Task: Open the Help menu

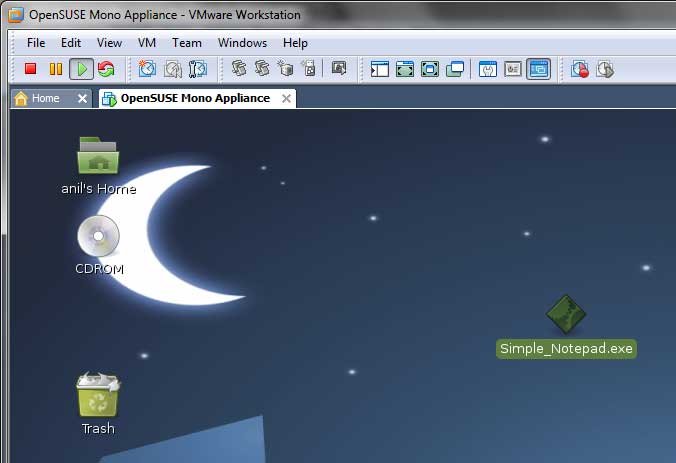Action: tap(295, 43)
